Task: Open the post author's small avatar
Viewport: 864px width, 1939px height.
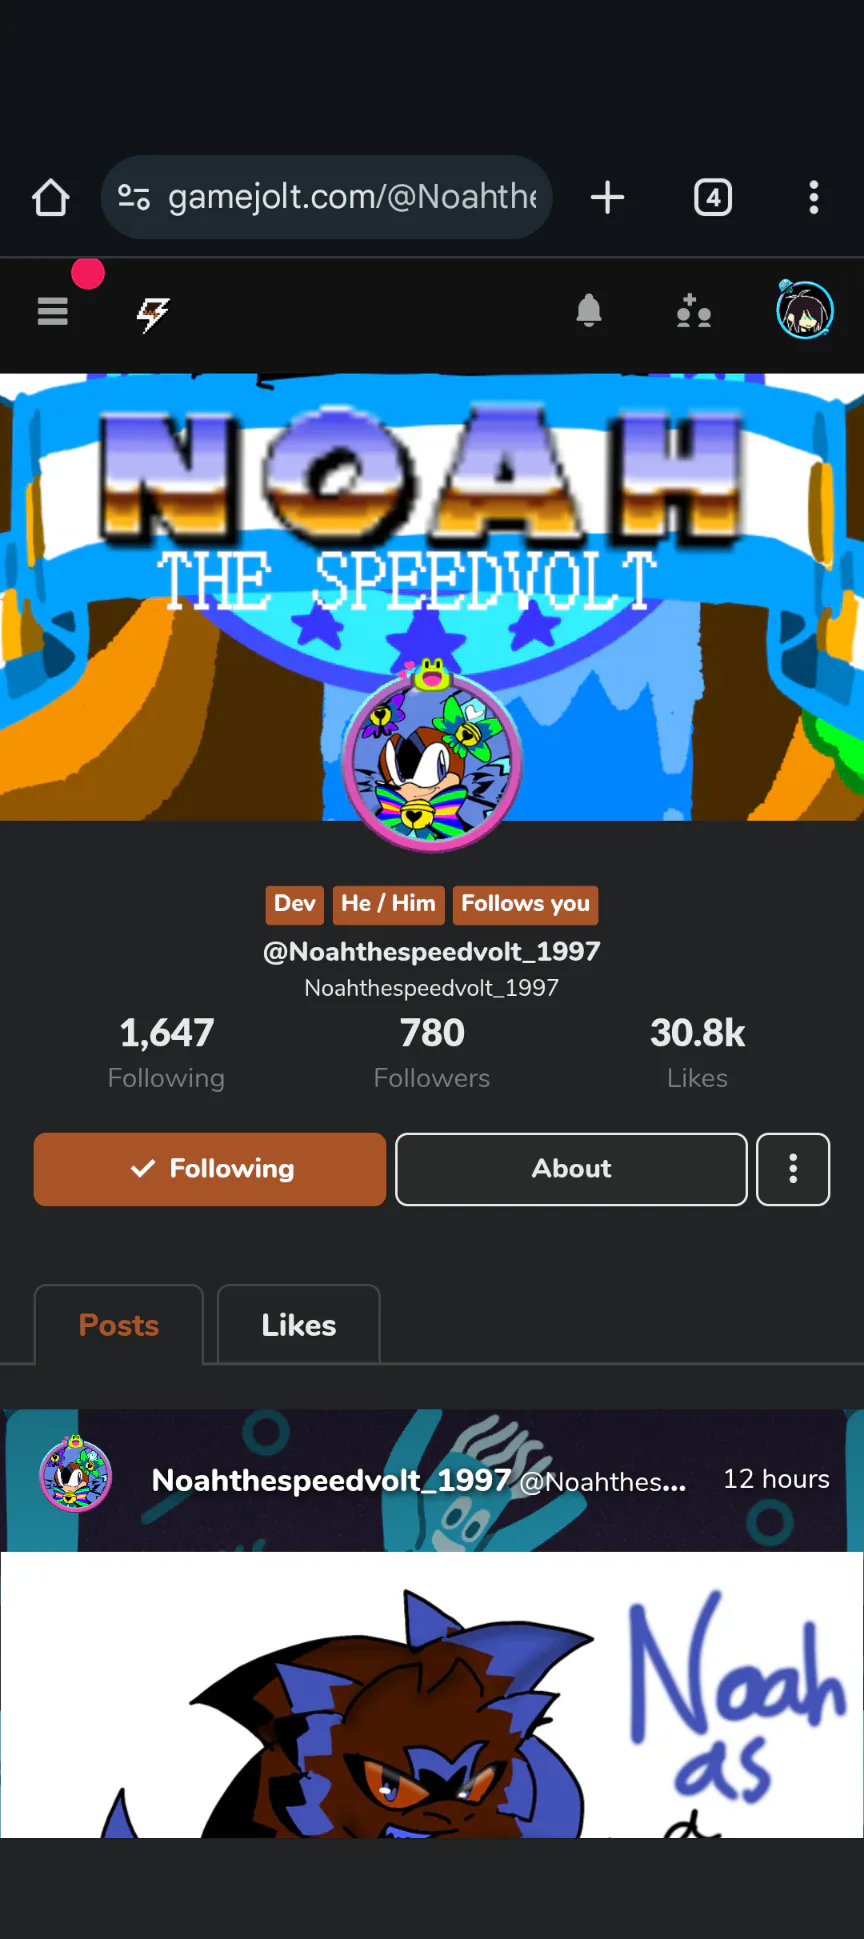Action: pos(75,1474)
